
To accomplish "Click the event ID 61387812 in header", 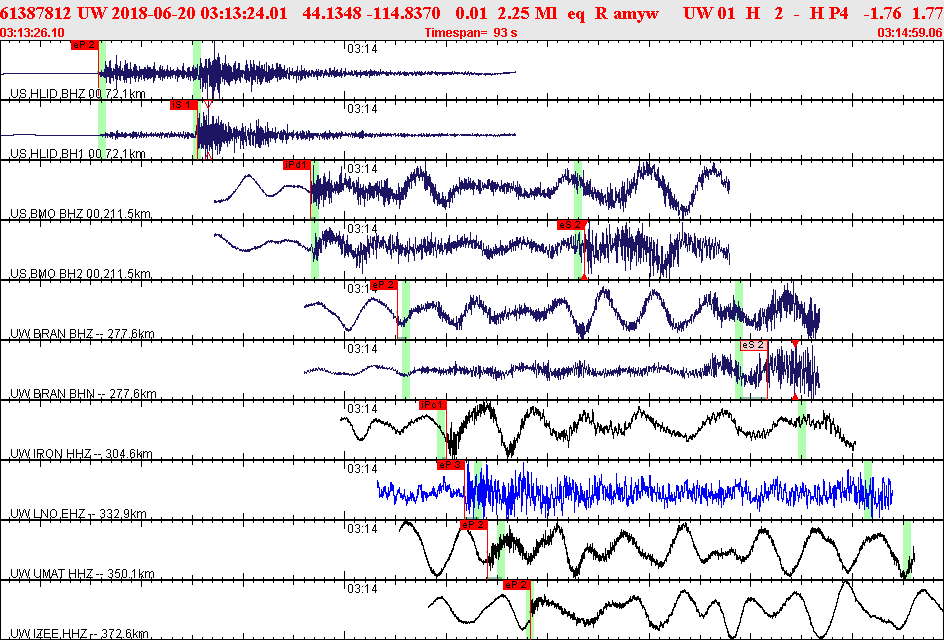I will coord(36,13).
